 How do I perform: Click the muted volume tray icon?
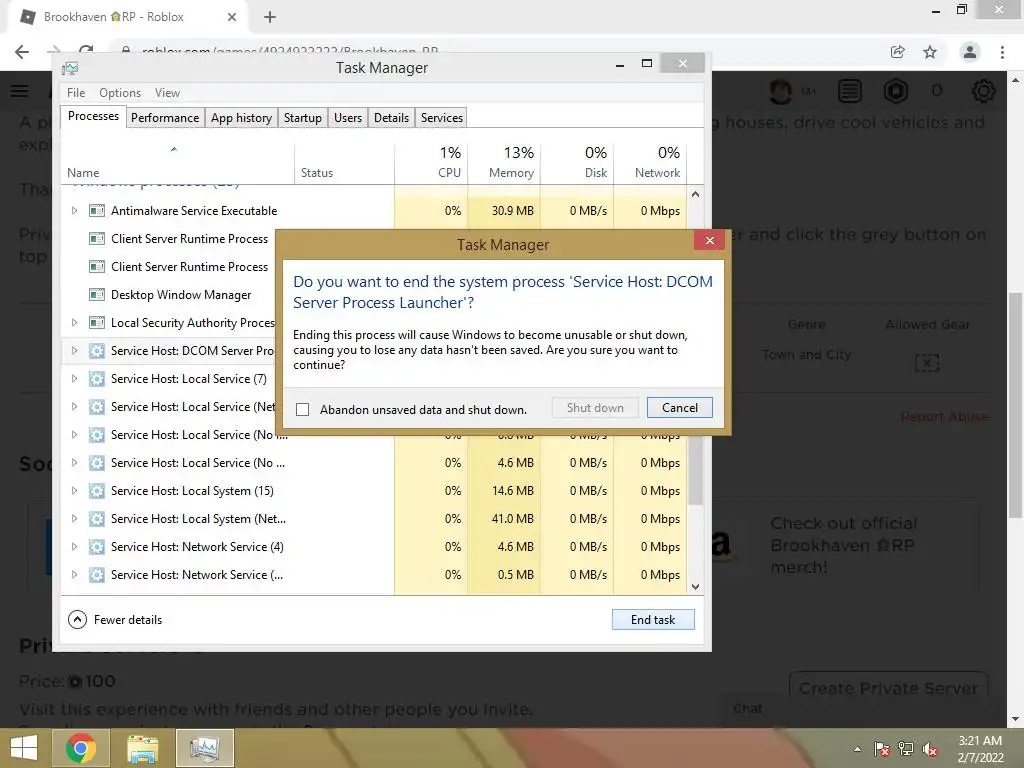coord(930,749)
